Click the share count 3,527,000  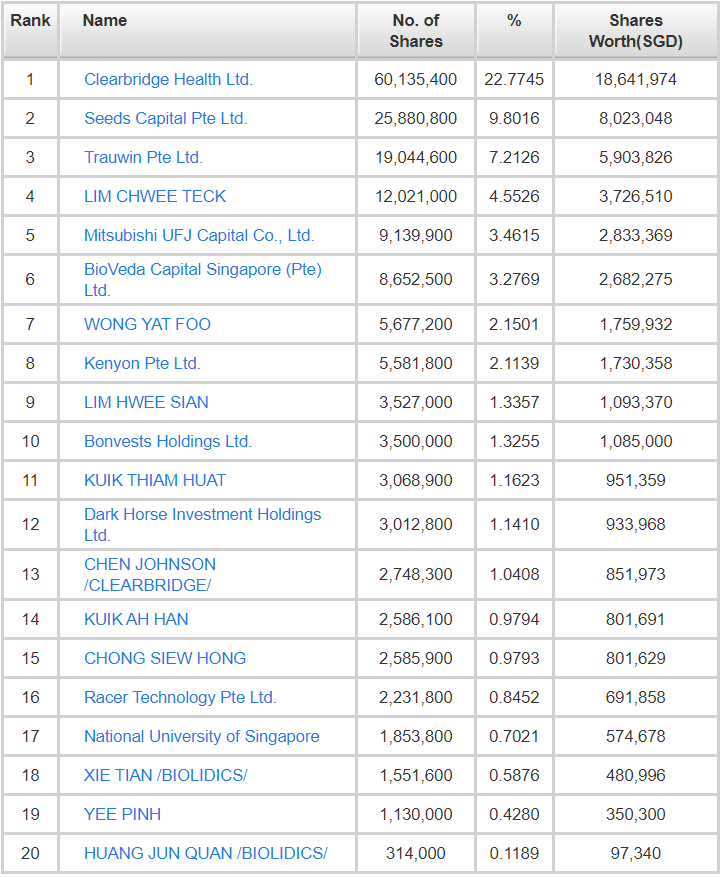tap(415, 403)
